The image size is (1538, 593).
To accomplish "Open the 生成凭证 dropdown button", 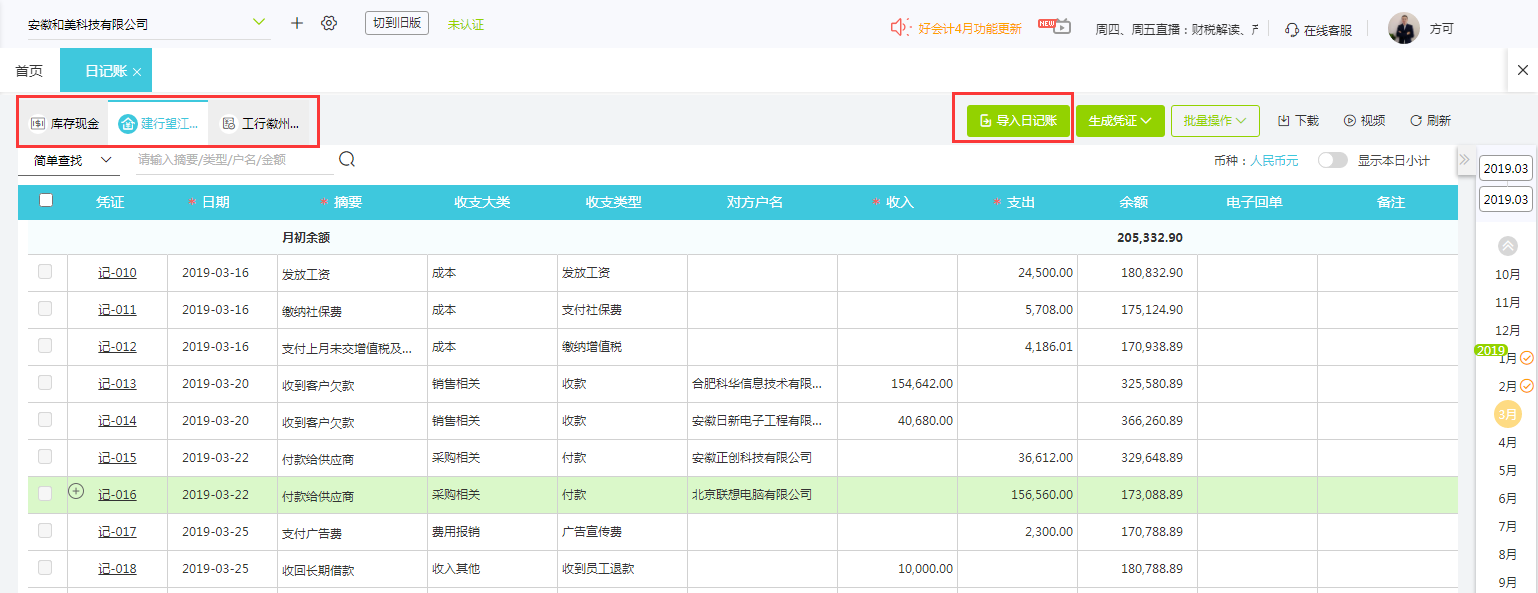I will (1120, 121).
